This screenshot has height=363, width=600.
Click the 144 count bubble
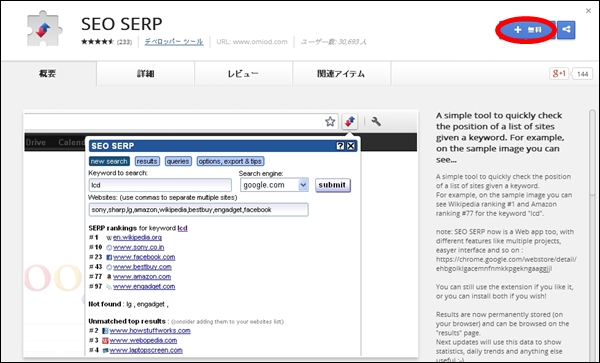pos(582,74)
